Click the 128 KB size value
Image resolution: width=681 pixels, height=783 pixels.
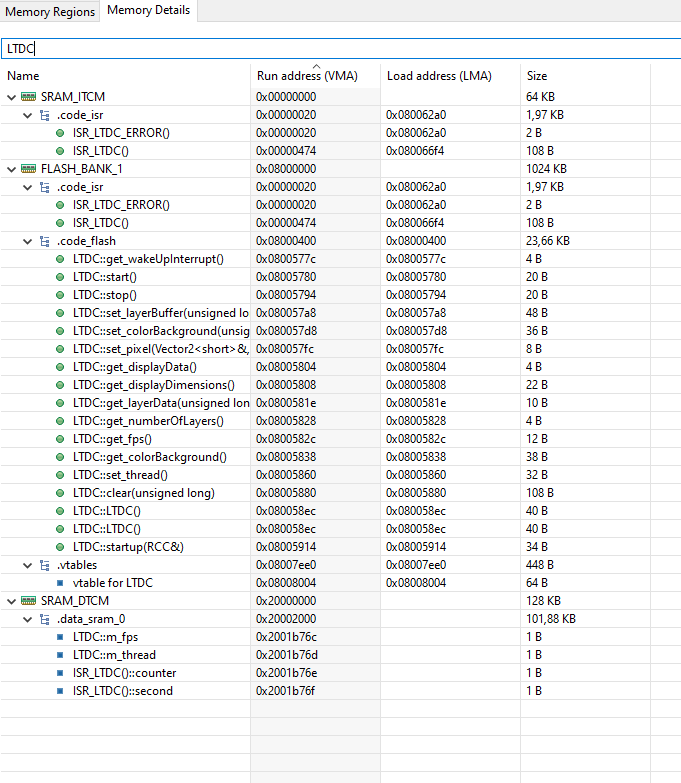pyautogui.click(x=543, y=601)
